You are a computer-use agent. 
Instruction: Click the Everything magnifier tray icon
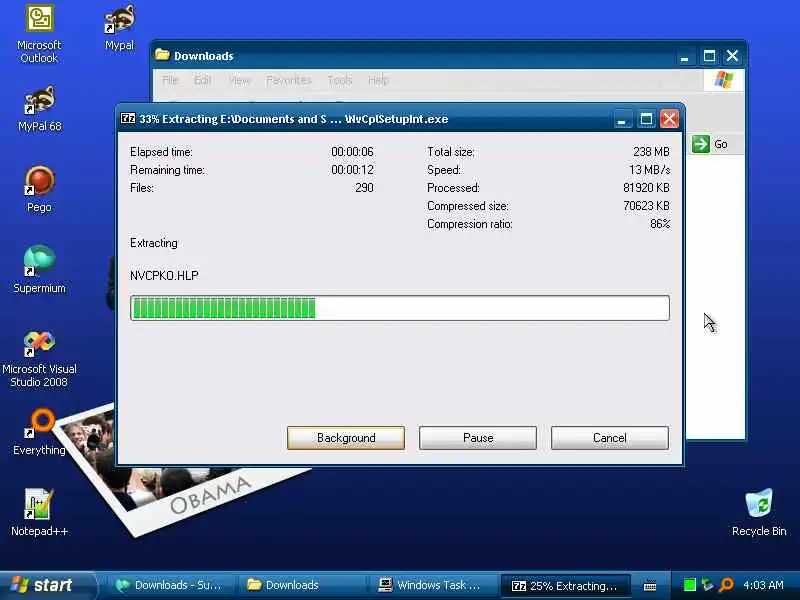pos(726,585)
